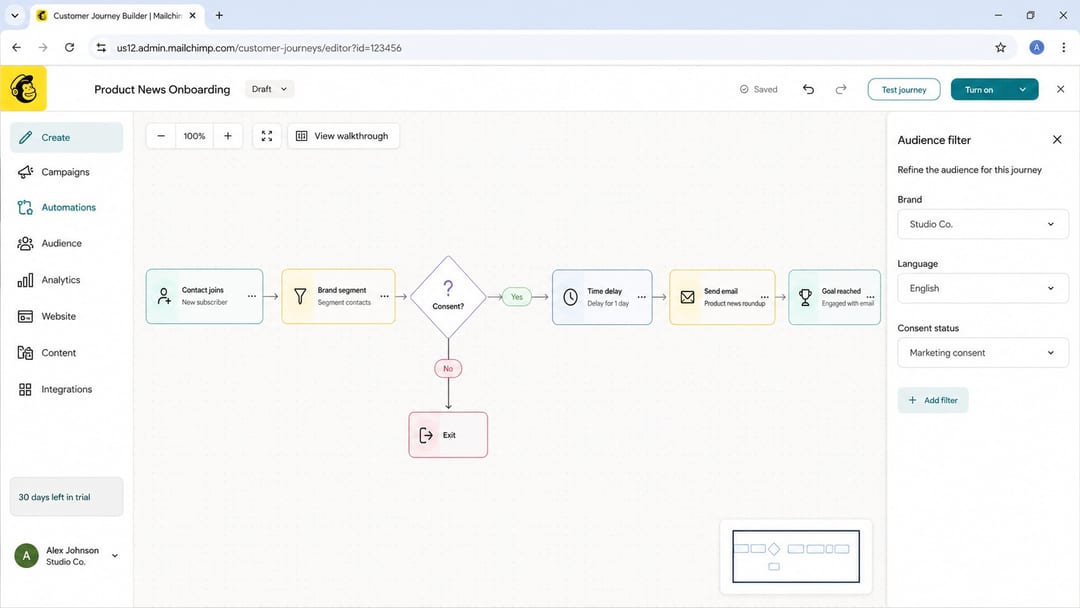This screenshot has width=1080, height=608.
Task: Select the Goal reached node
Action: pyautogui.click(x=834, y=297)
